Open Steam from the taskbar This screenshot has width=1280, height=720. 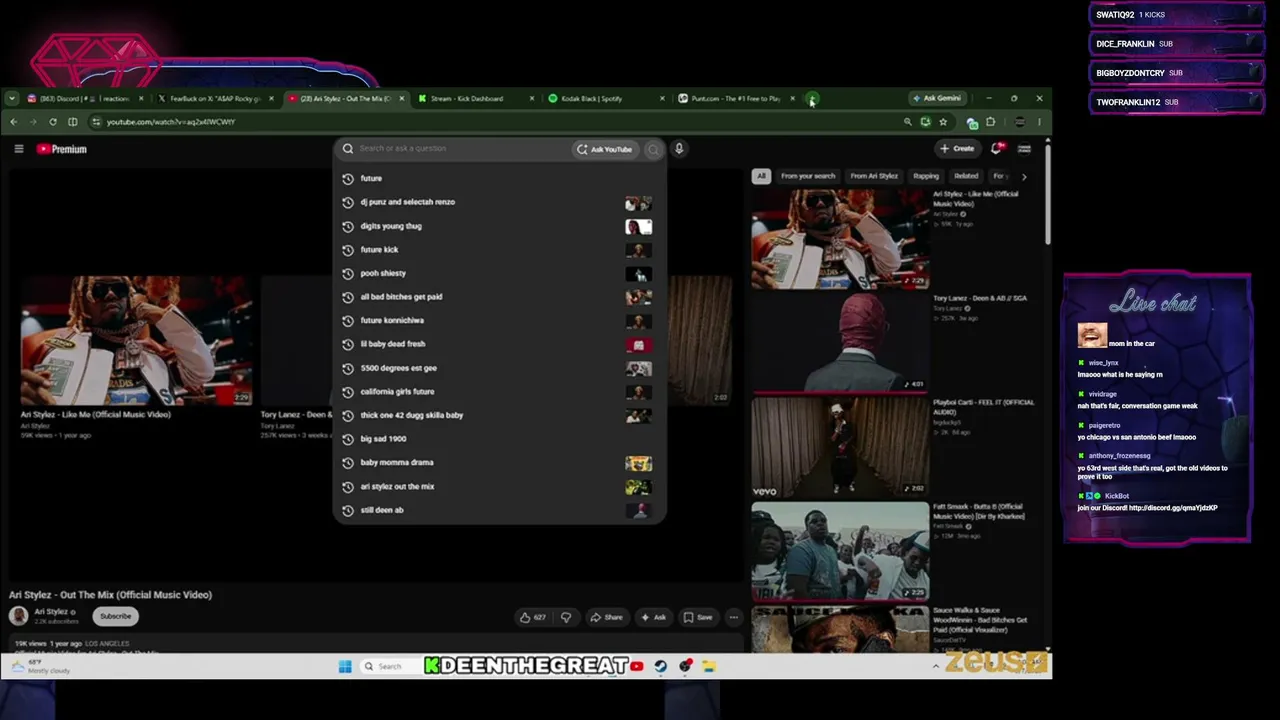point(661,666)
